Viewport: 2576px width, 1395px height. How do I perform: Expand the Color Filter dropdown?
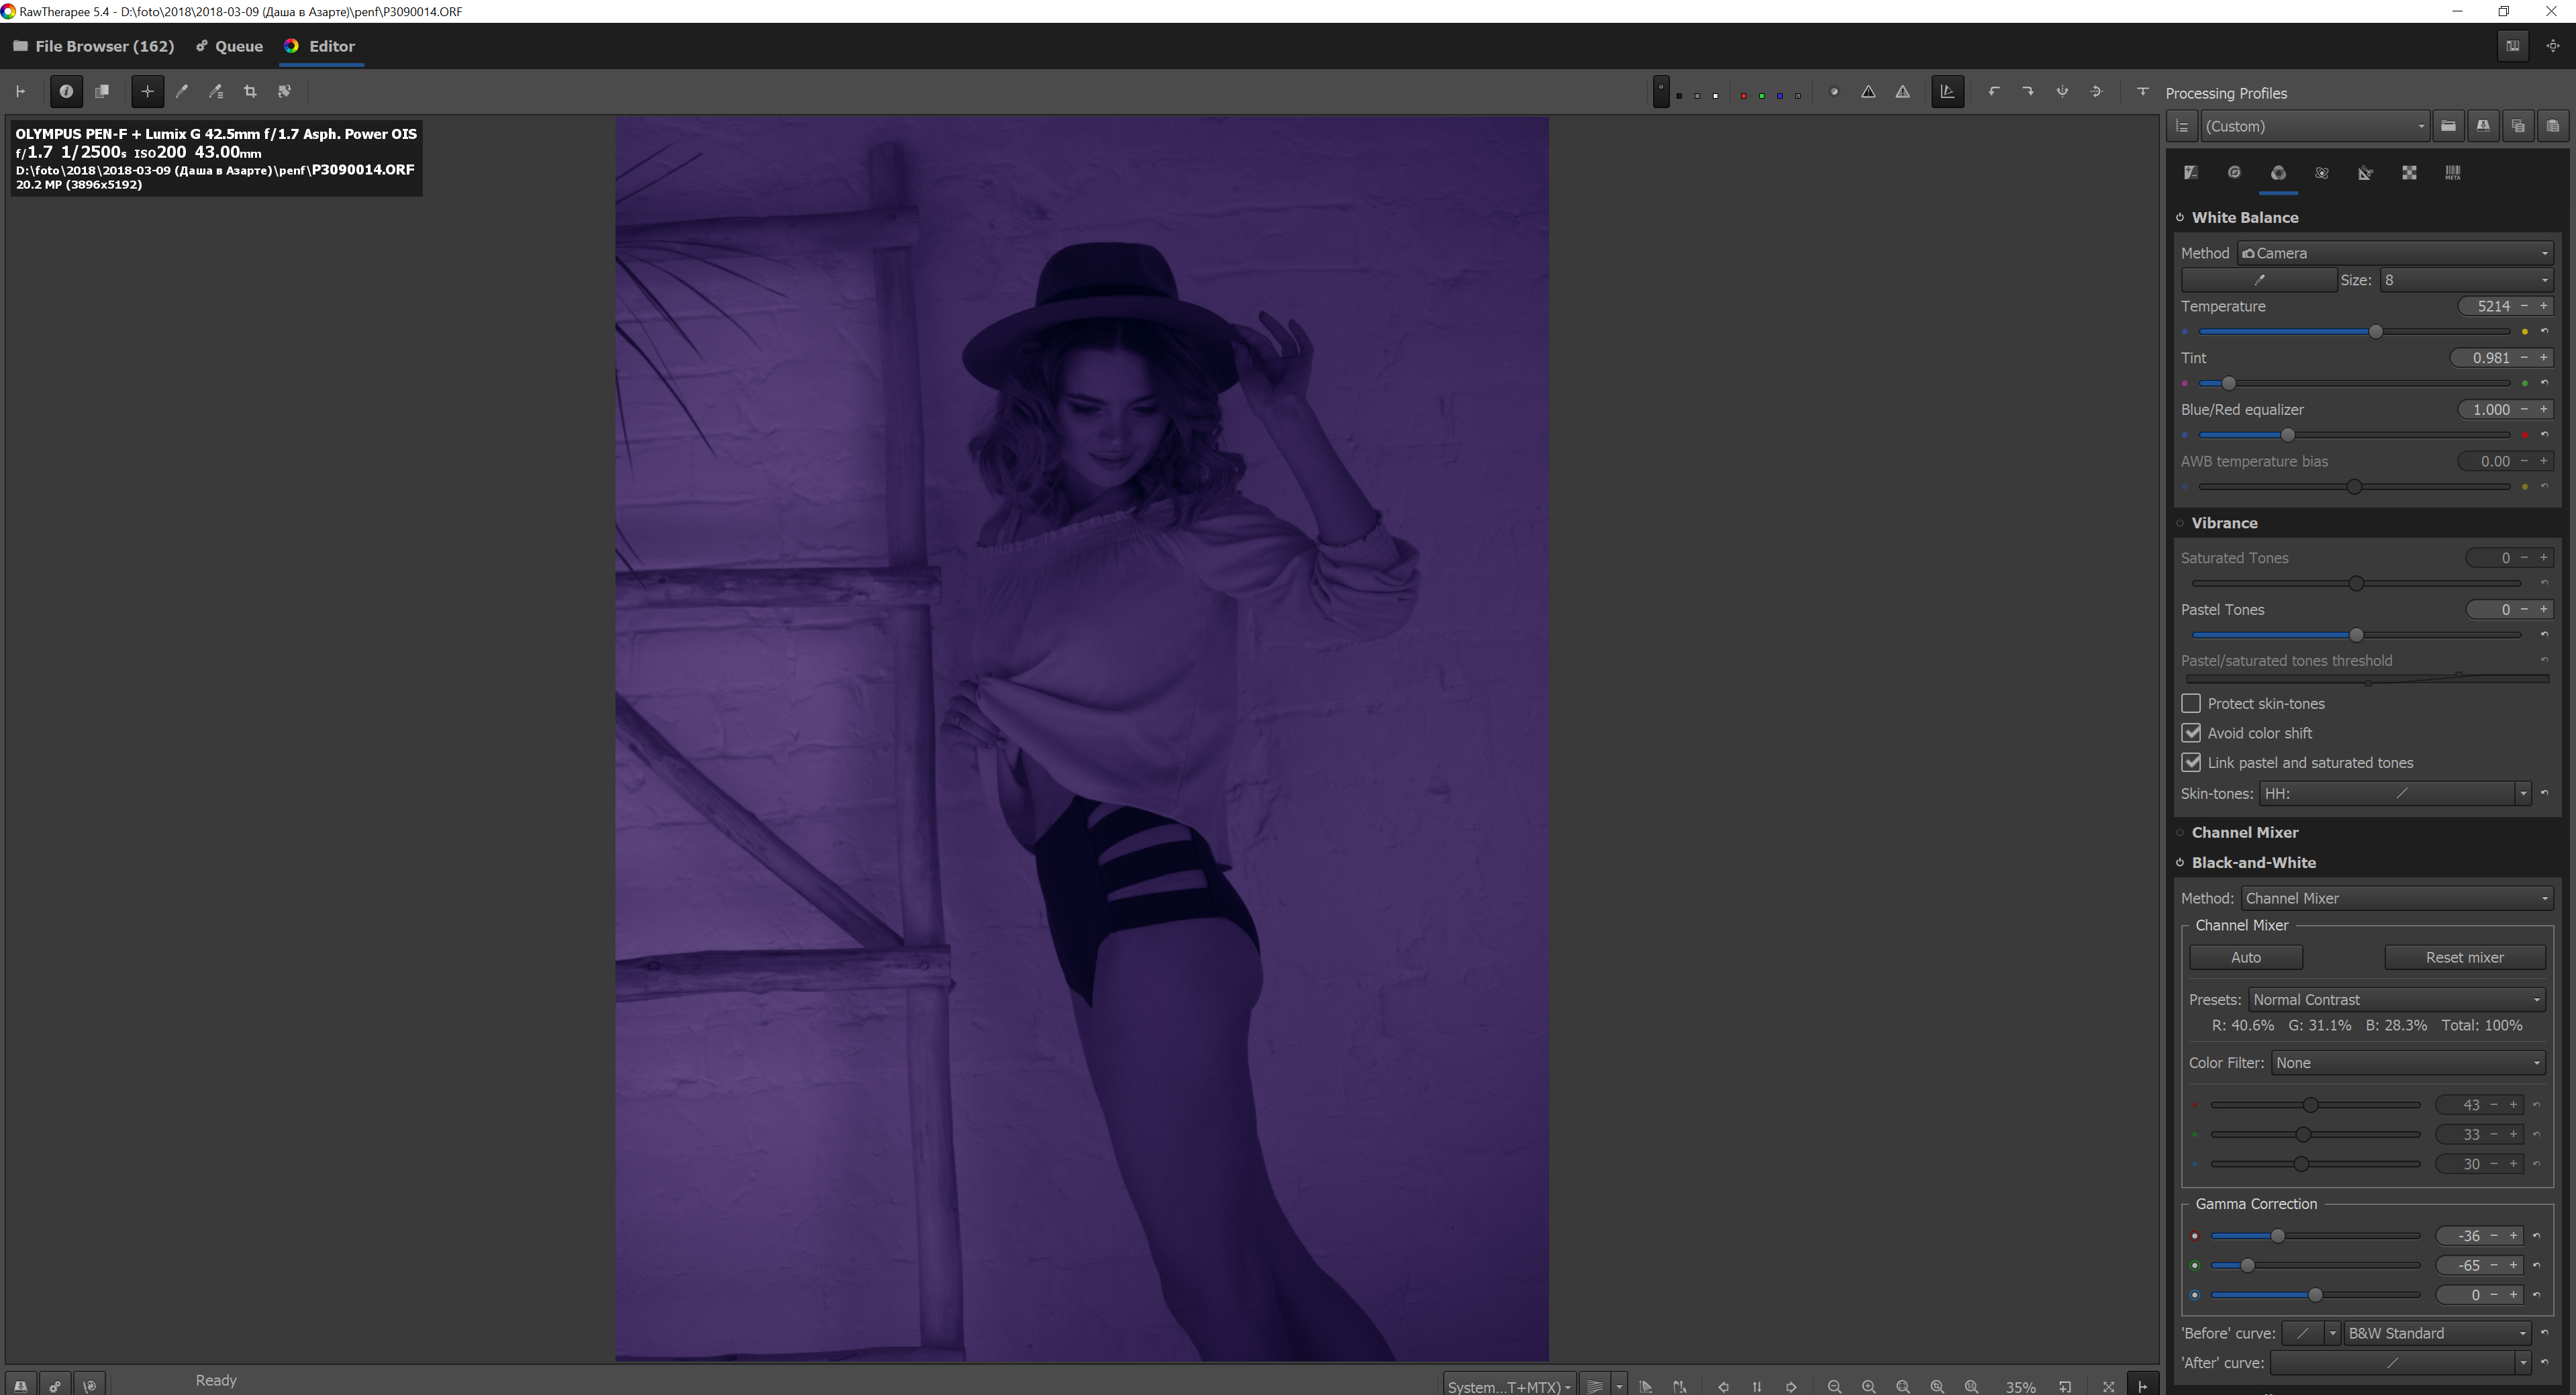[2407, 1063]
